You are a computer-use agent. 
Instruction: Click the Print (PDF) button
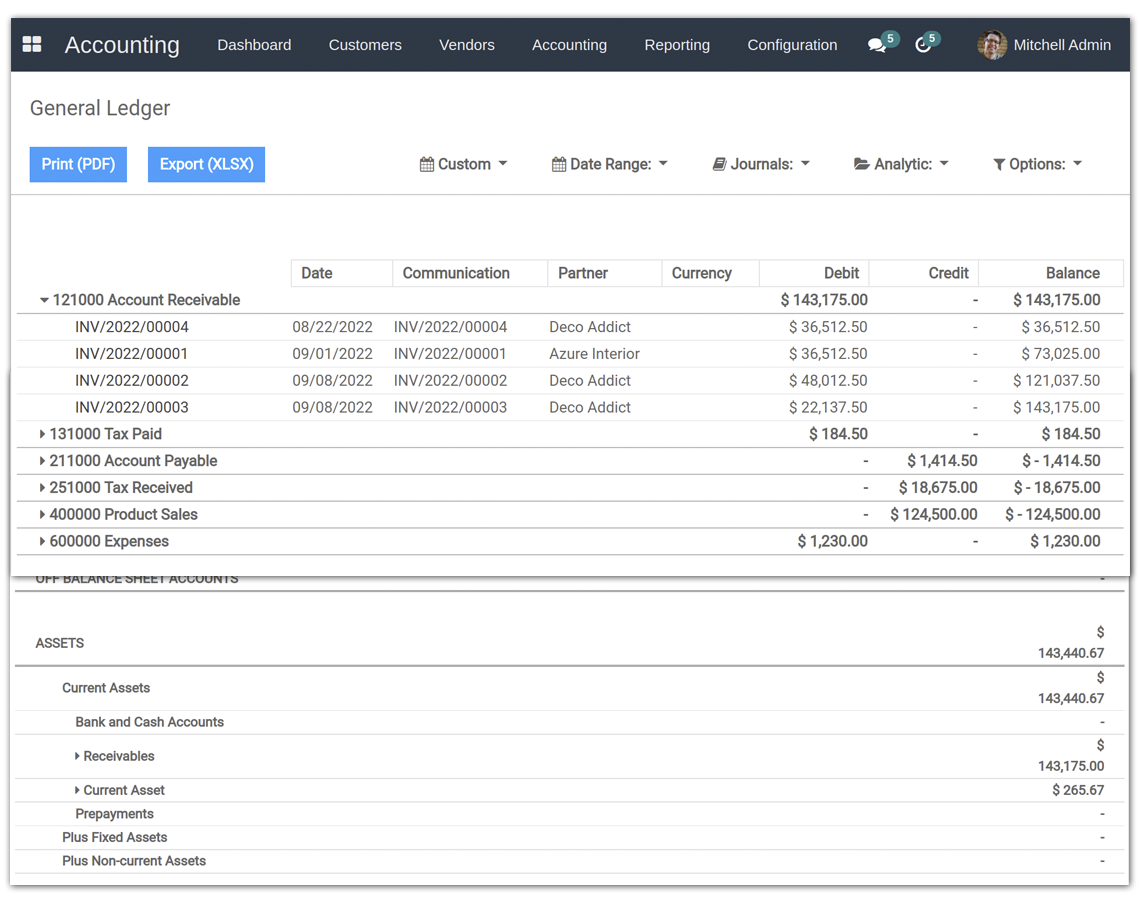pos(78,163)
